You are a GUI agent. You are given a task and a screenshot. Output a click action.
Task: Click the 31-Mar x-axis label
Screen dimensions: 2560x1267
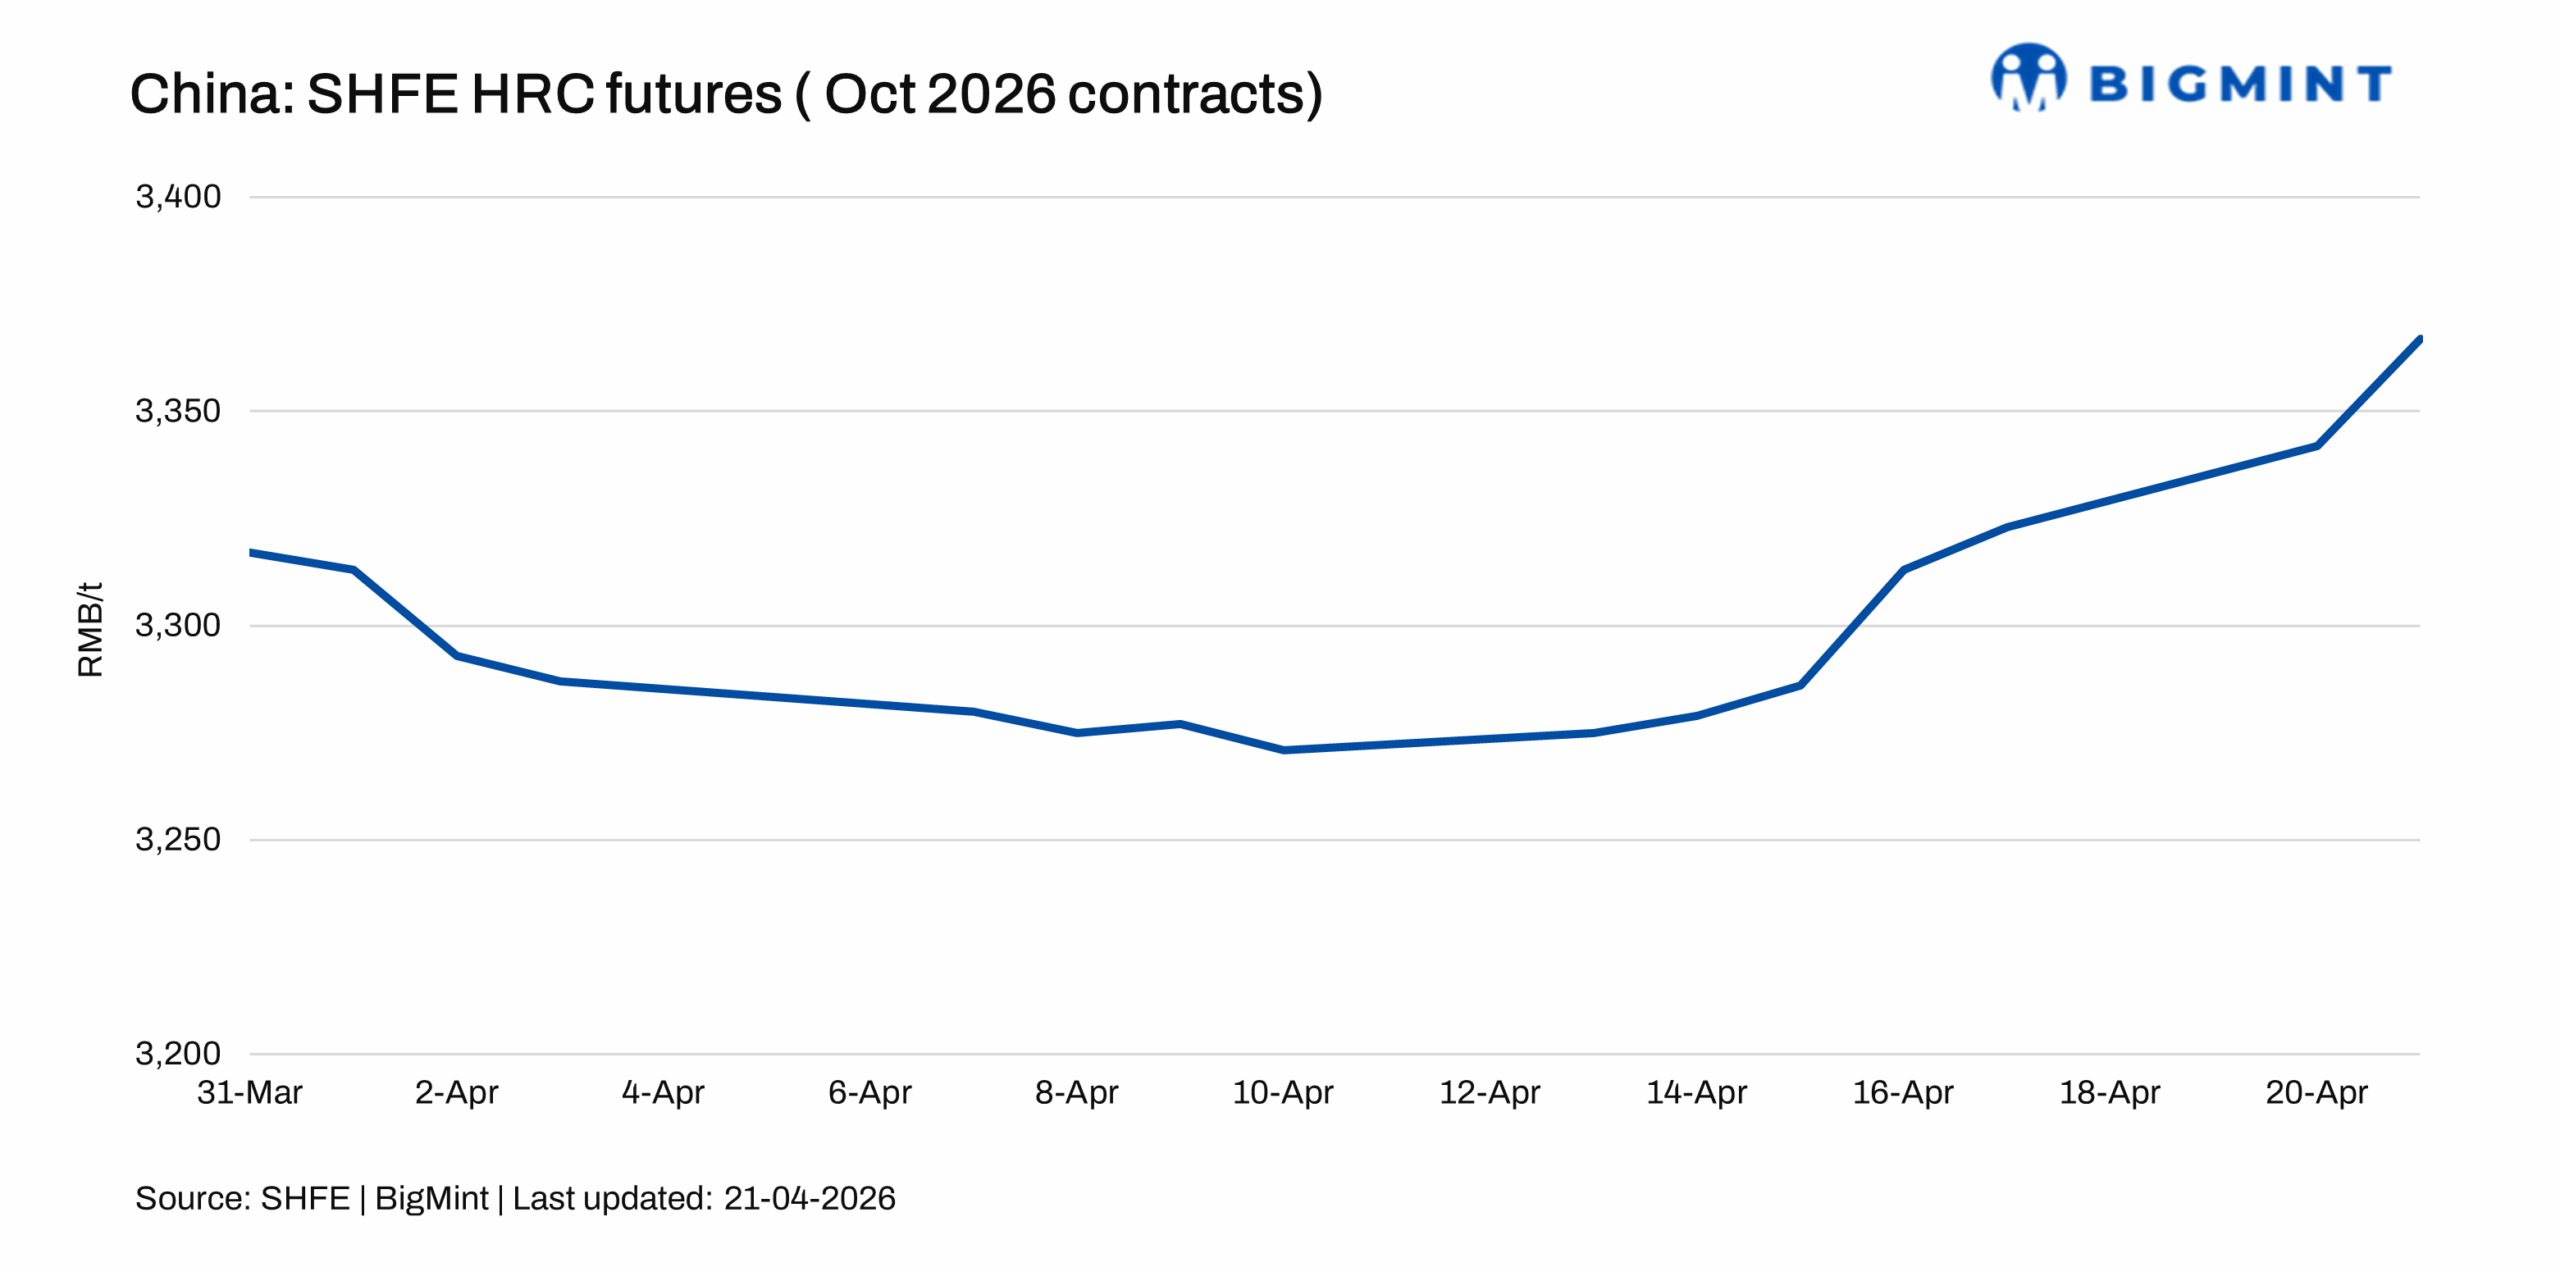(x=250, y=1092)
